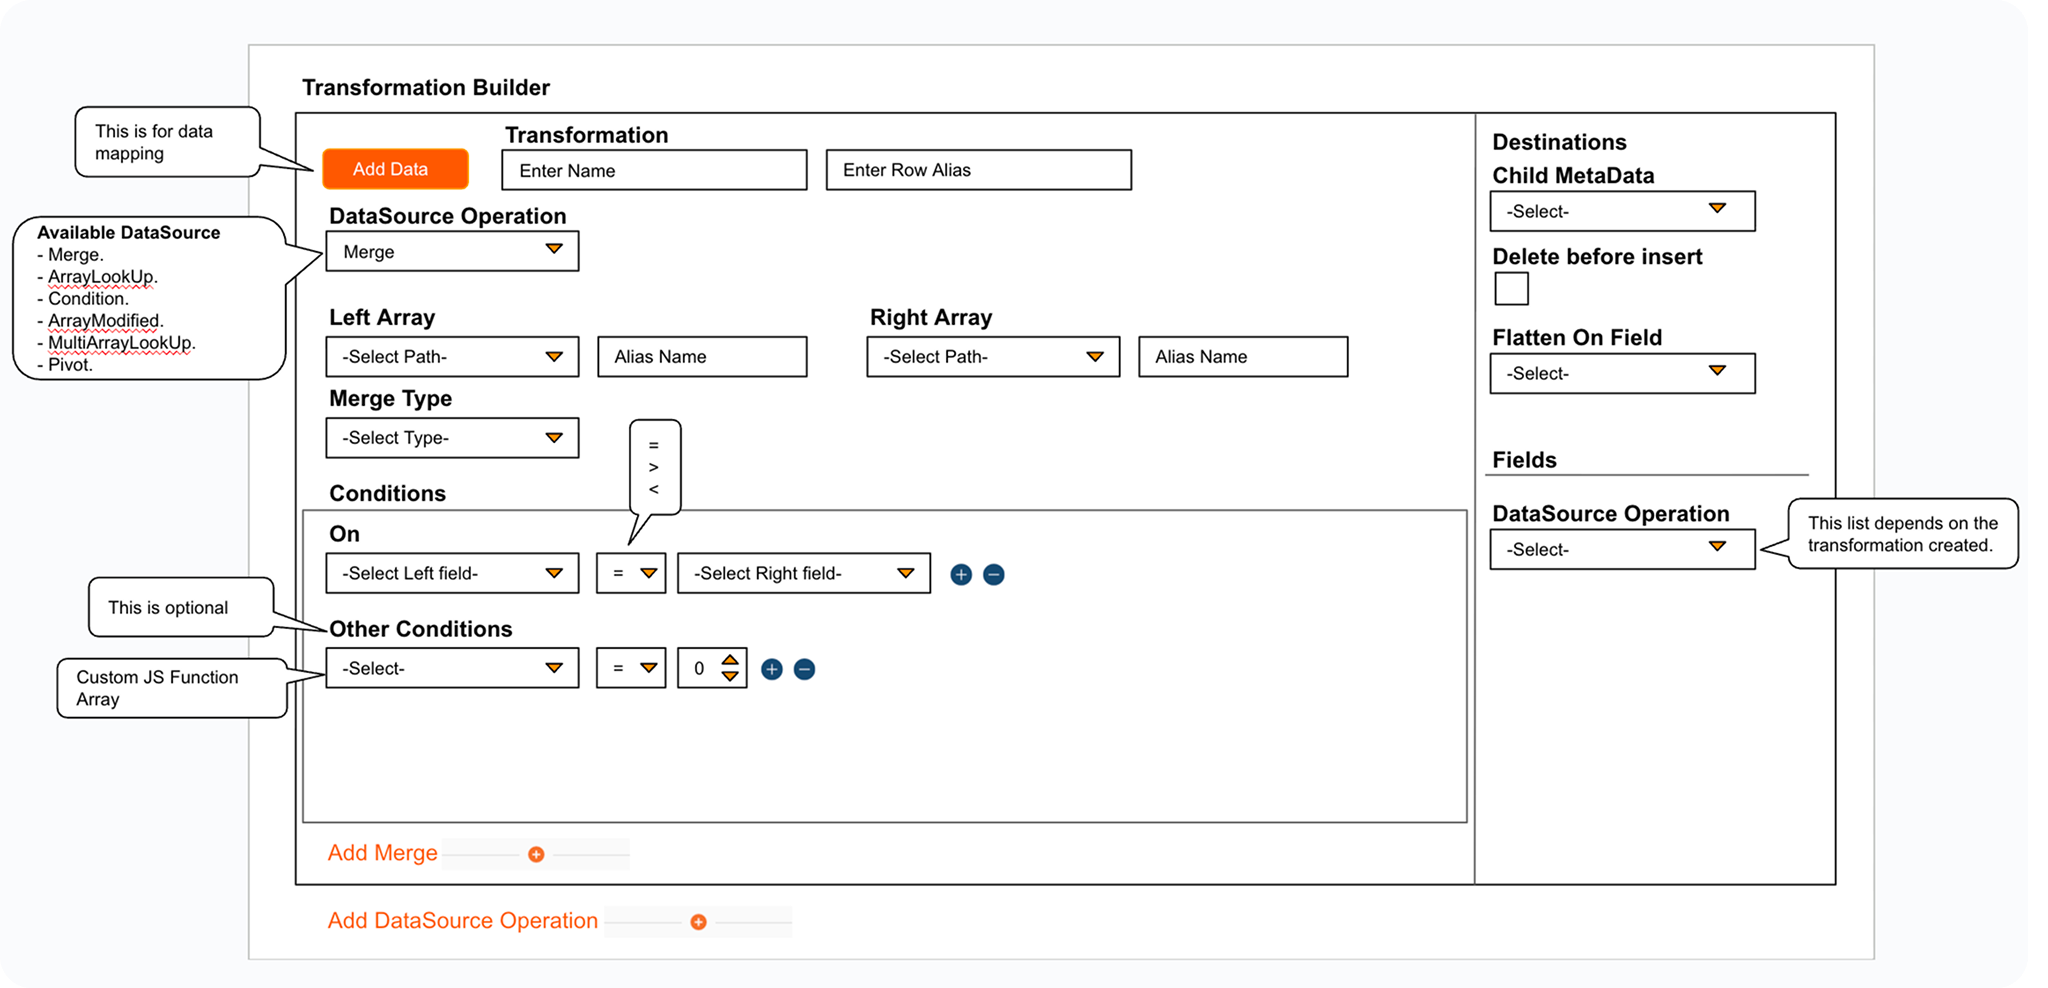The height and width of the screenshot is (988, 2048).
Task: Click plus icon in Other Conditions row
Action: click(x=772, y=669)
